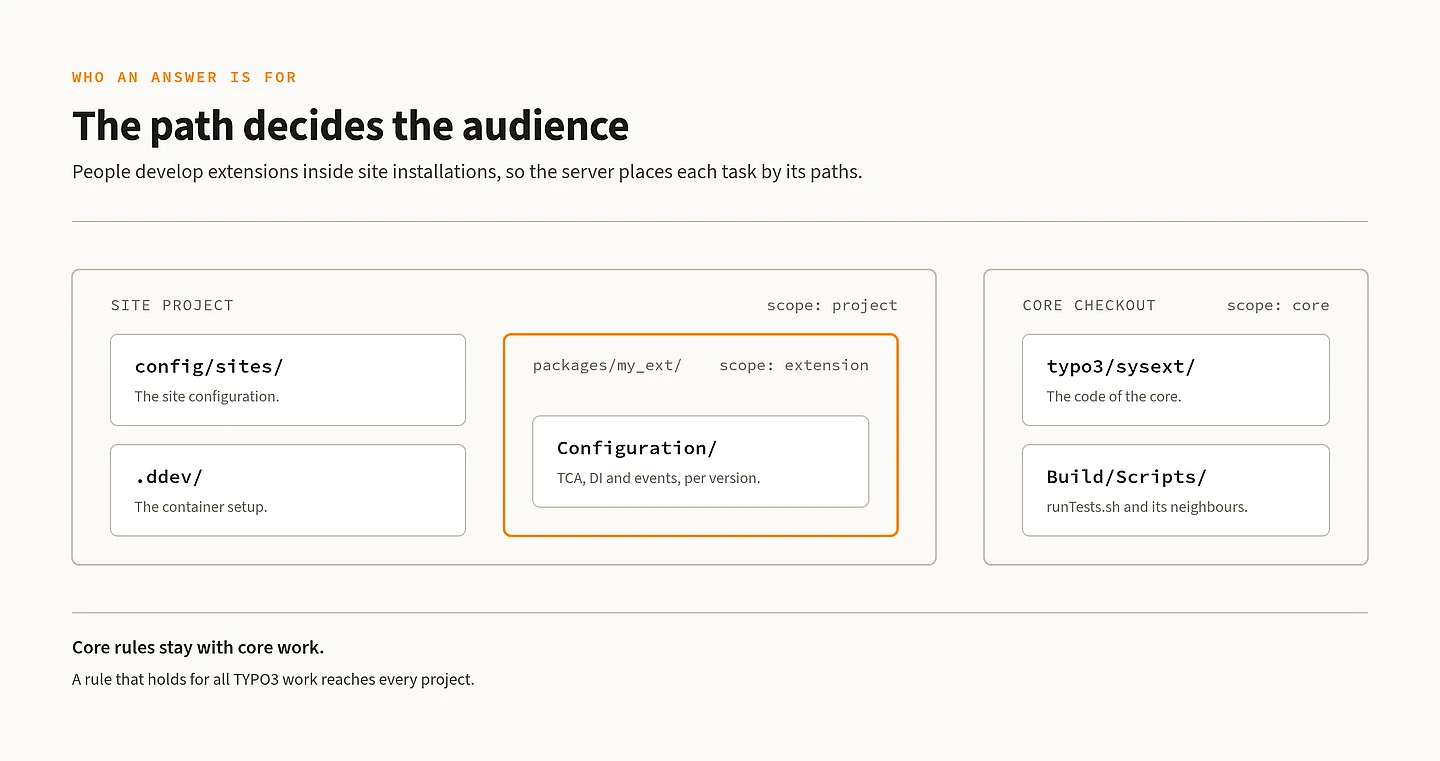
Task: Click 'runTests.sh and its neighbours.' text
Action: [x=1147, y=506]
